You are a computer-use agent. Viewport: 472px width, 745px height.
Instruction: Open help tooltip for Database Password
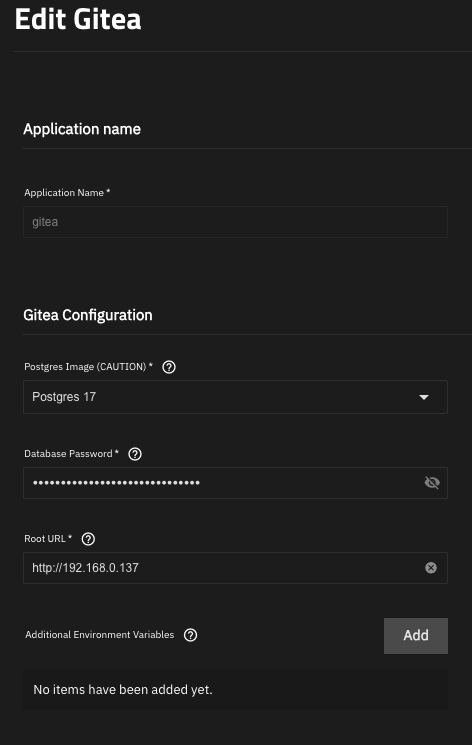click(135, 454)
